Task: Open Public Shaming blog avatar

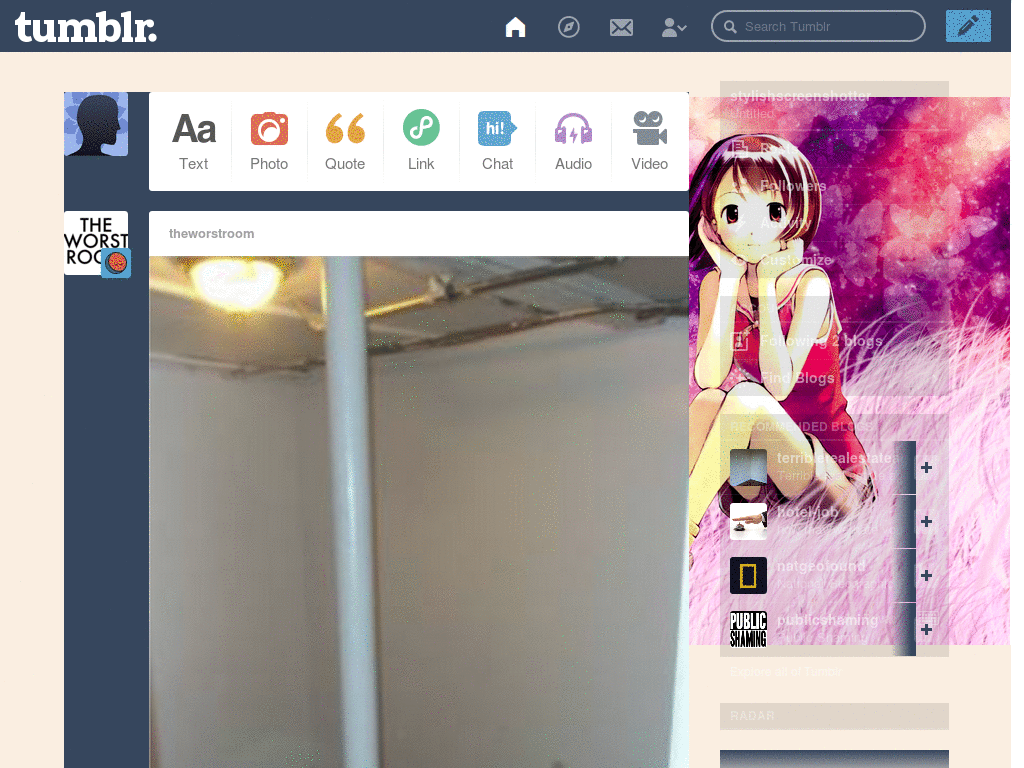Action: pos(748,629)
